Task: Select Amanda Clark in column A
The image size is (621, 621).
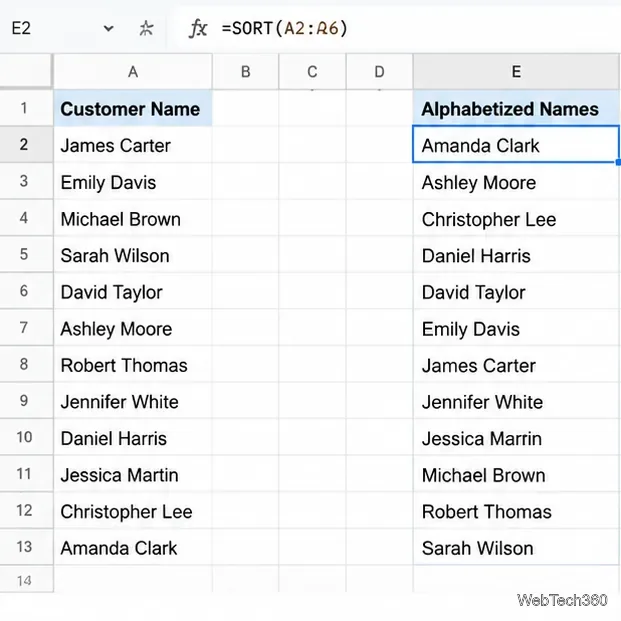Action: [133, 547]
